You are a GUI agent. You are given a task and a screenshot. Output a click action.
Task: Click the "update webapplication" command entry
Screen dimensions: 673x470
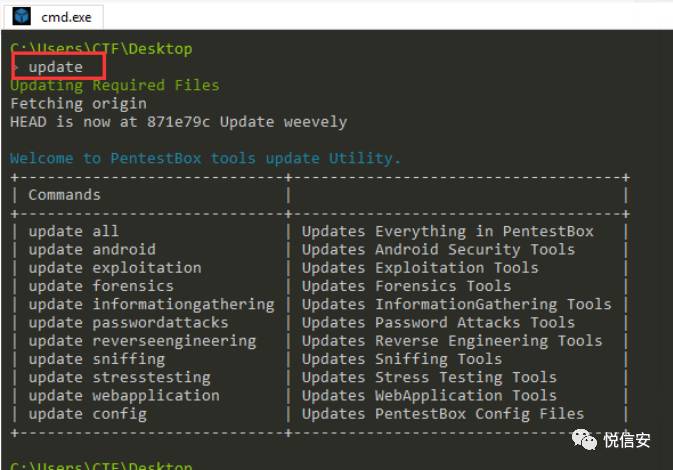tap(124, 395)
